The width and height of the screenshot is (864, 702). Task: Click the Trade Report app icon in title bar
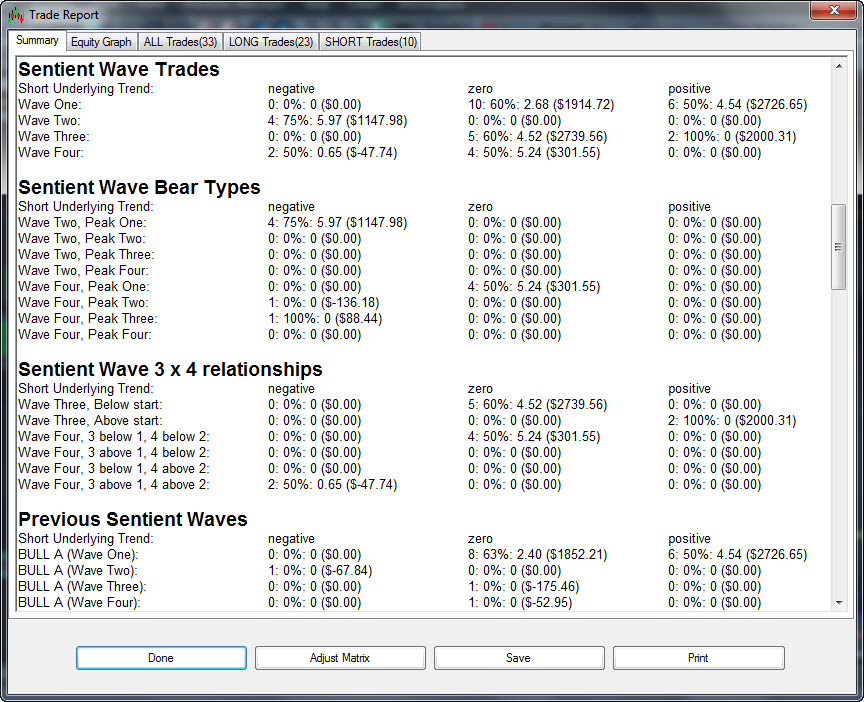[16, 15]
